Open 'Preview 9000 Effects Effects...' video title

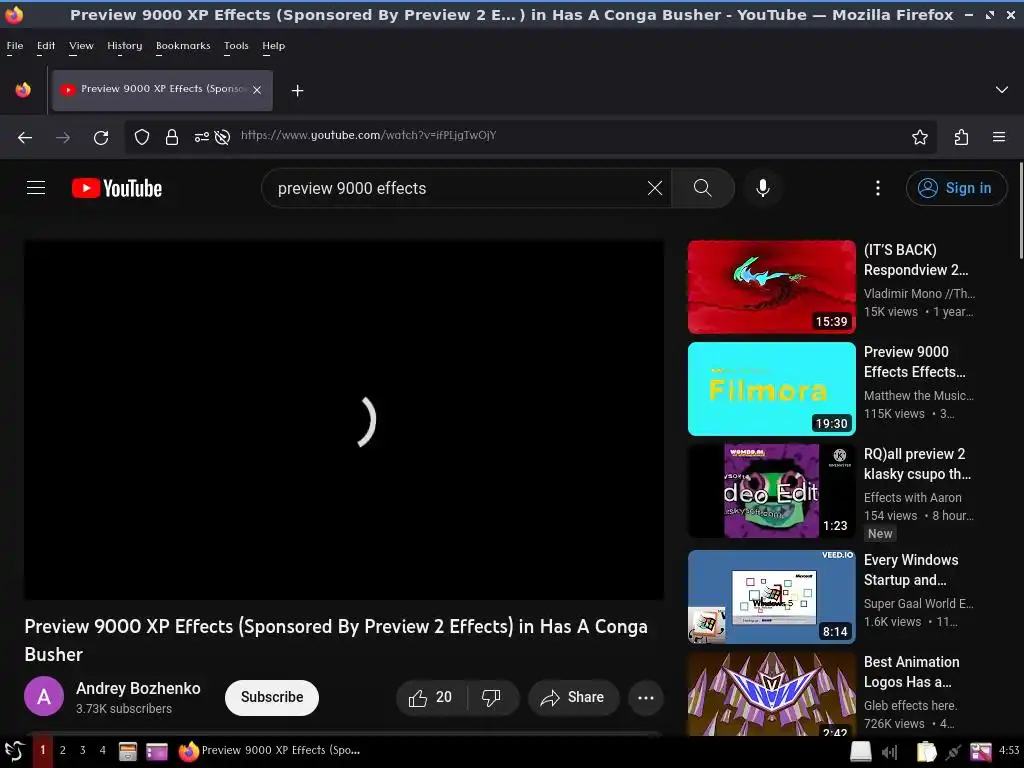pos(914,362)
